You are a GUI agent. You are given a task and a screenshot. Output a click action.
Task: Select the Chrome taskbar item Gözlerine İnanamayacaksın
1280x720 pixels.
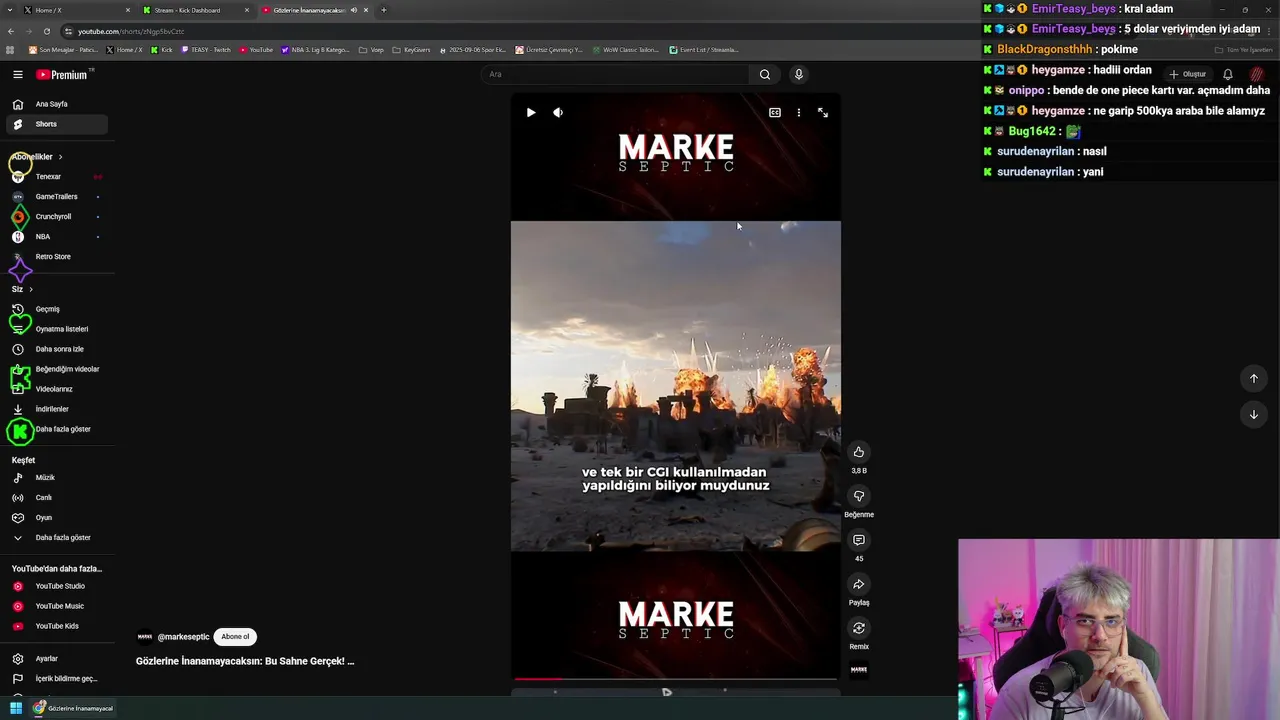point(73,708)
